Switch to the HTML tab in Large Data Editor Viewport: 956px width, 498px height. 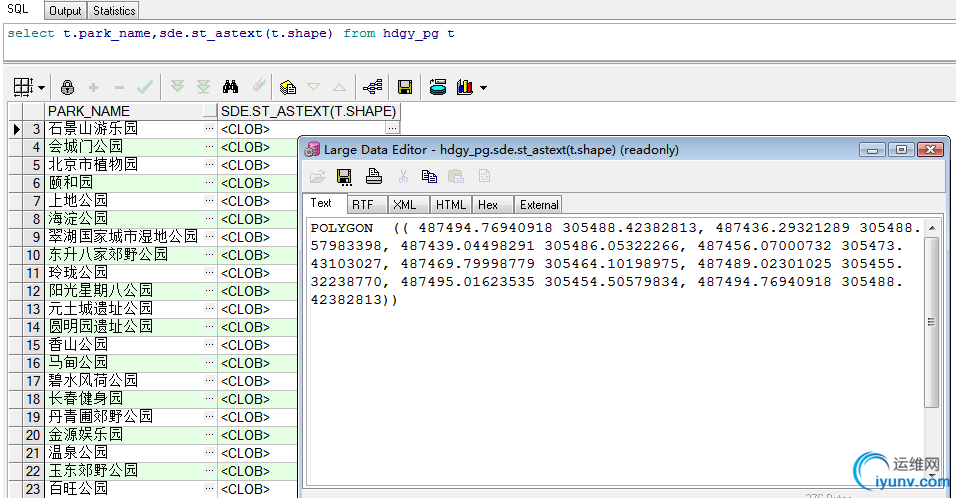click(x=451, y=205)
